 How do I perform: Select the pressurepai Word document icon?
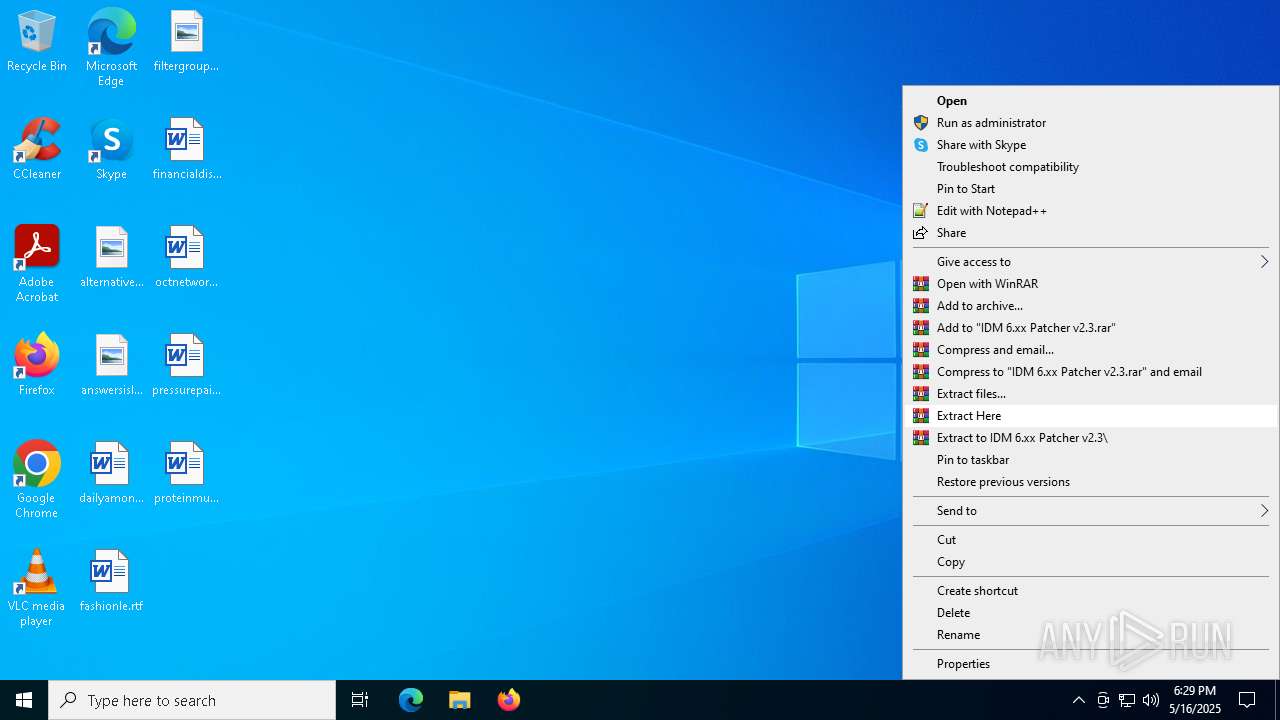click(x=186, y=366)
